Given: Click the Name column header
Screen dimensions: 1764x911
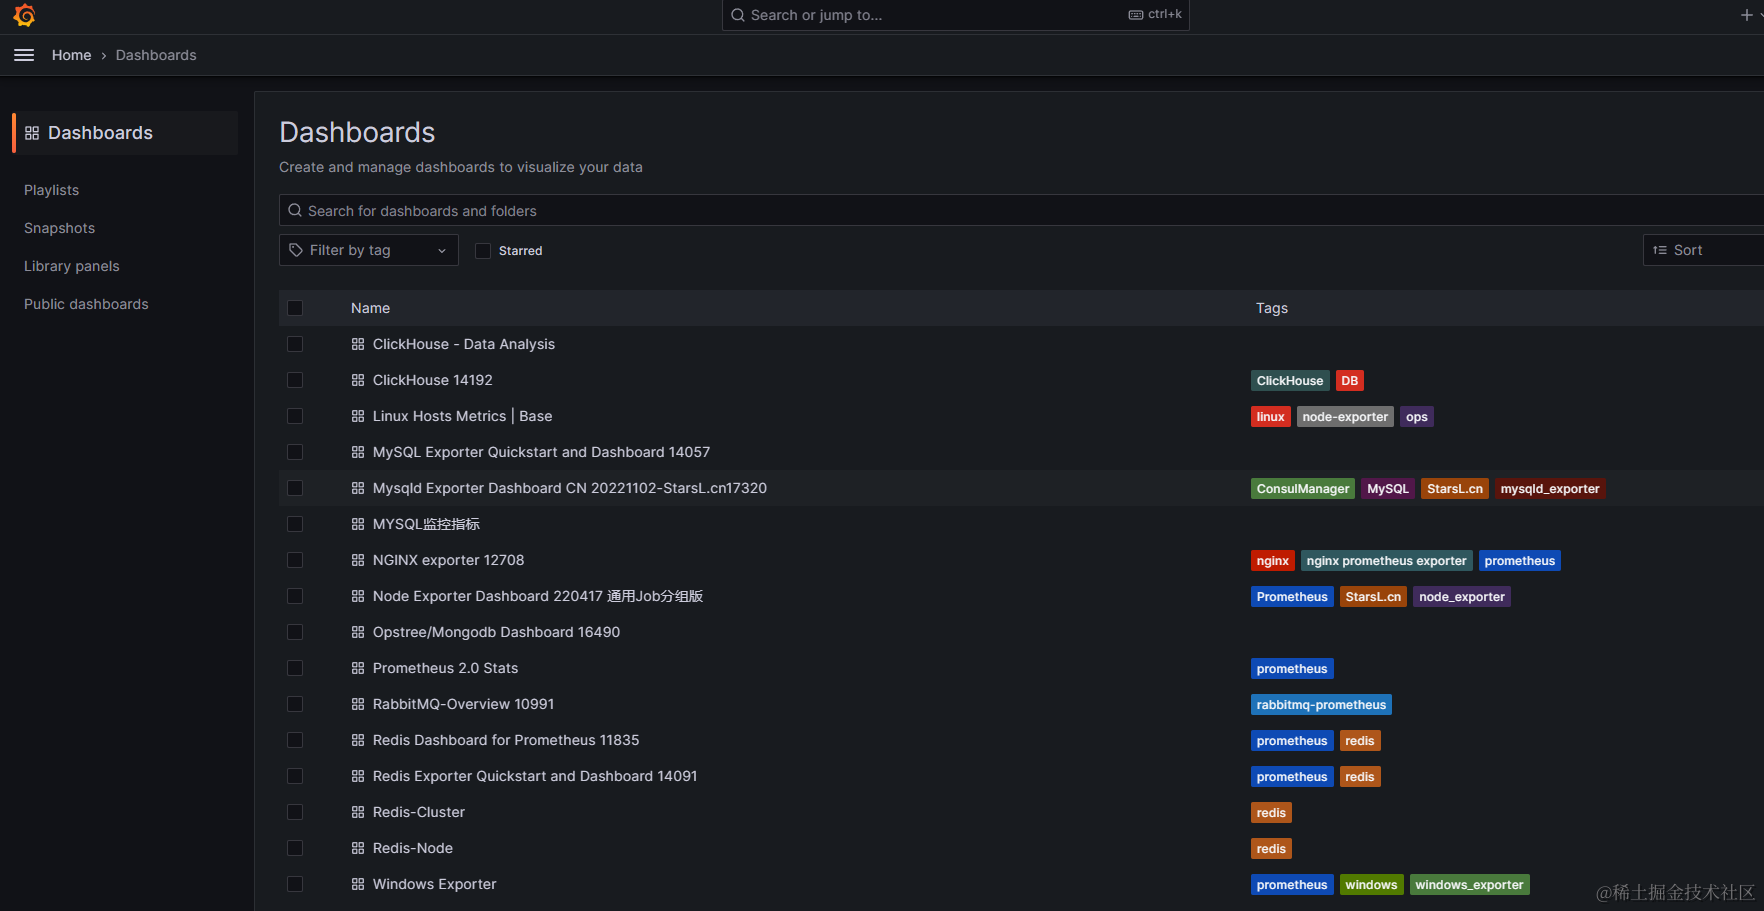Looking at the screenshot, I should click(x=370, y=308).
